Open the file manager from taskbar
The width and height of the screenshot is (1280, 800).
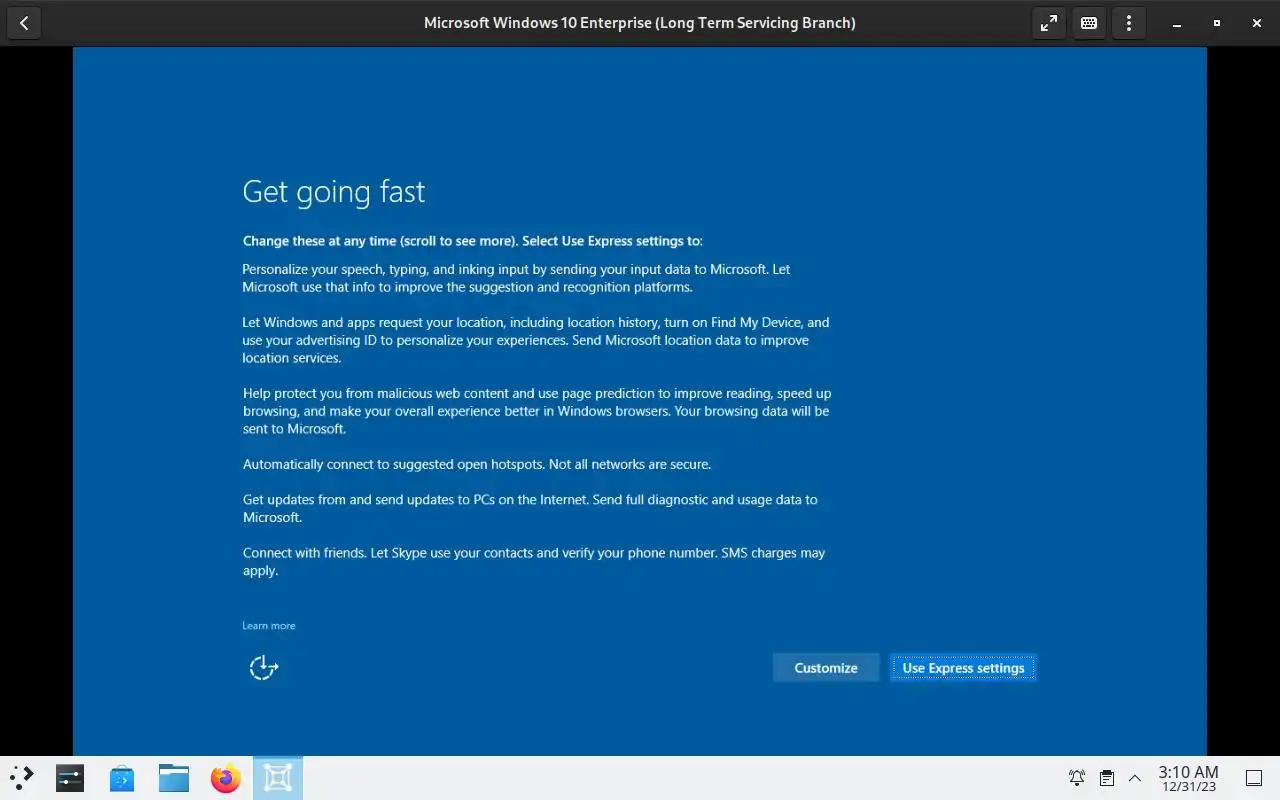174,778
